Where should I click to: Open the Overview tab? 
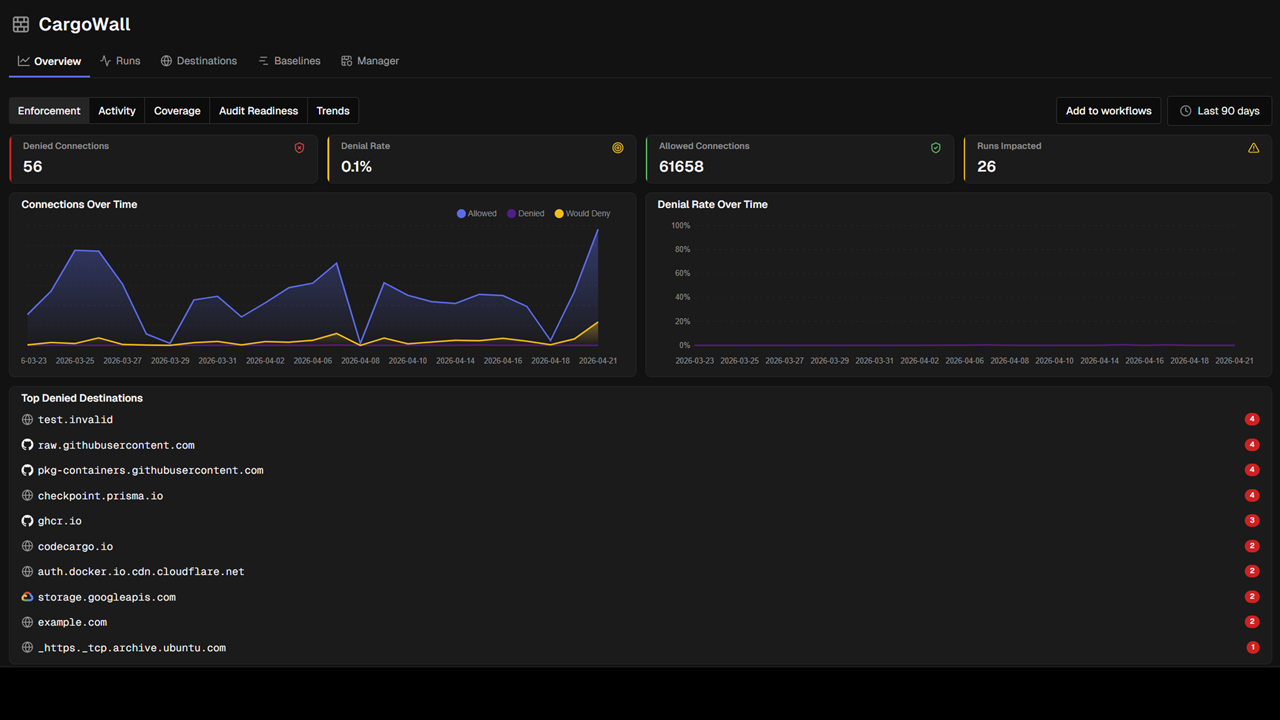point(50,61)
